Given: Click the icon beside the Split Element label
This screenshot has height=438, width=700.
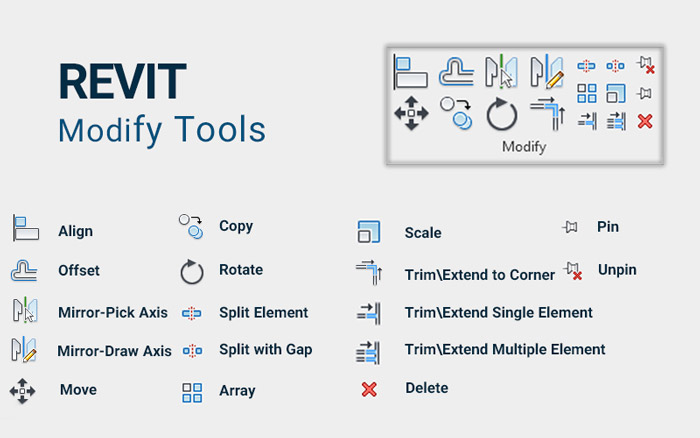Looking at the screenshot, I should point(192,313).
